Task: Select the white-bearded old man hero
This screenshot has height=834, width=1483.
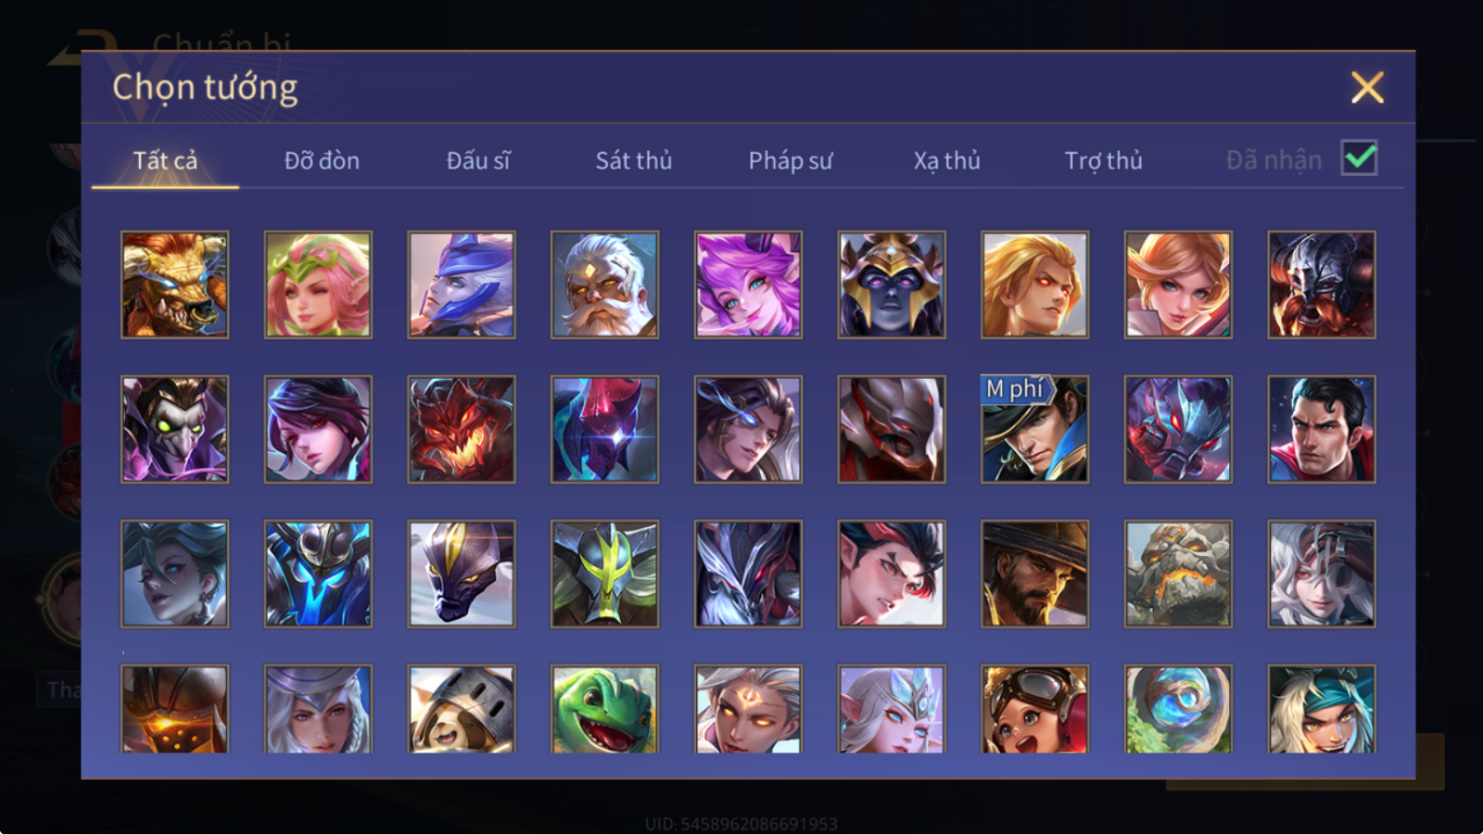Action: pyautogui.click(x=605, y=285)
